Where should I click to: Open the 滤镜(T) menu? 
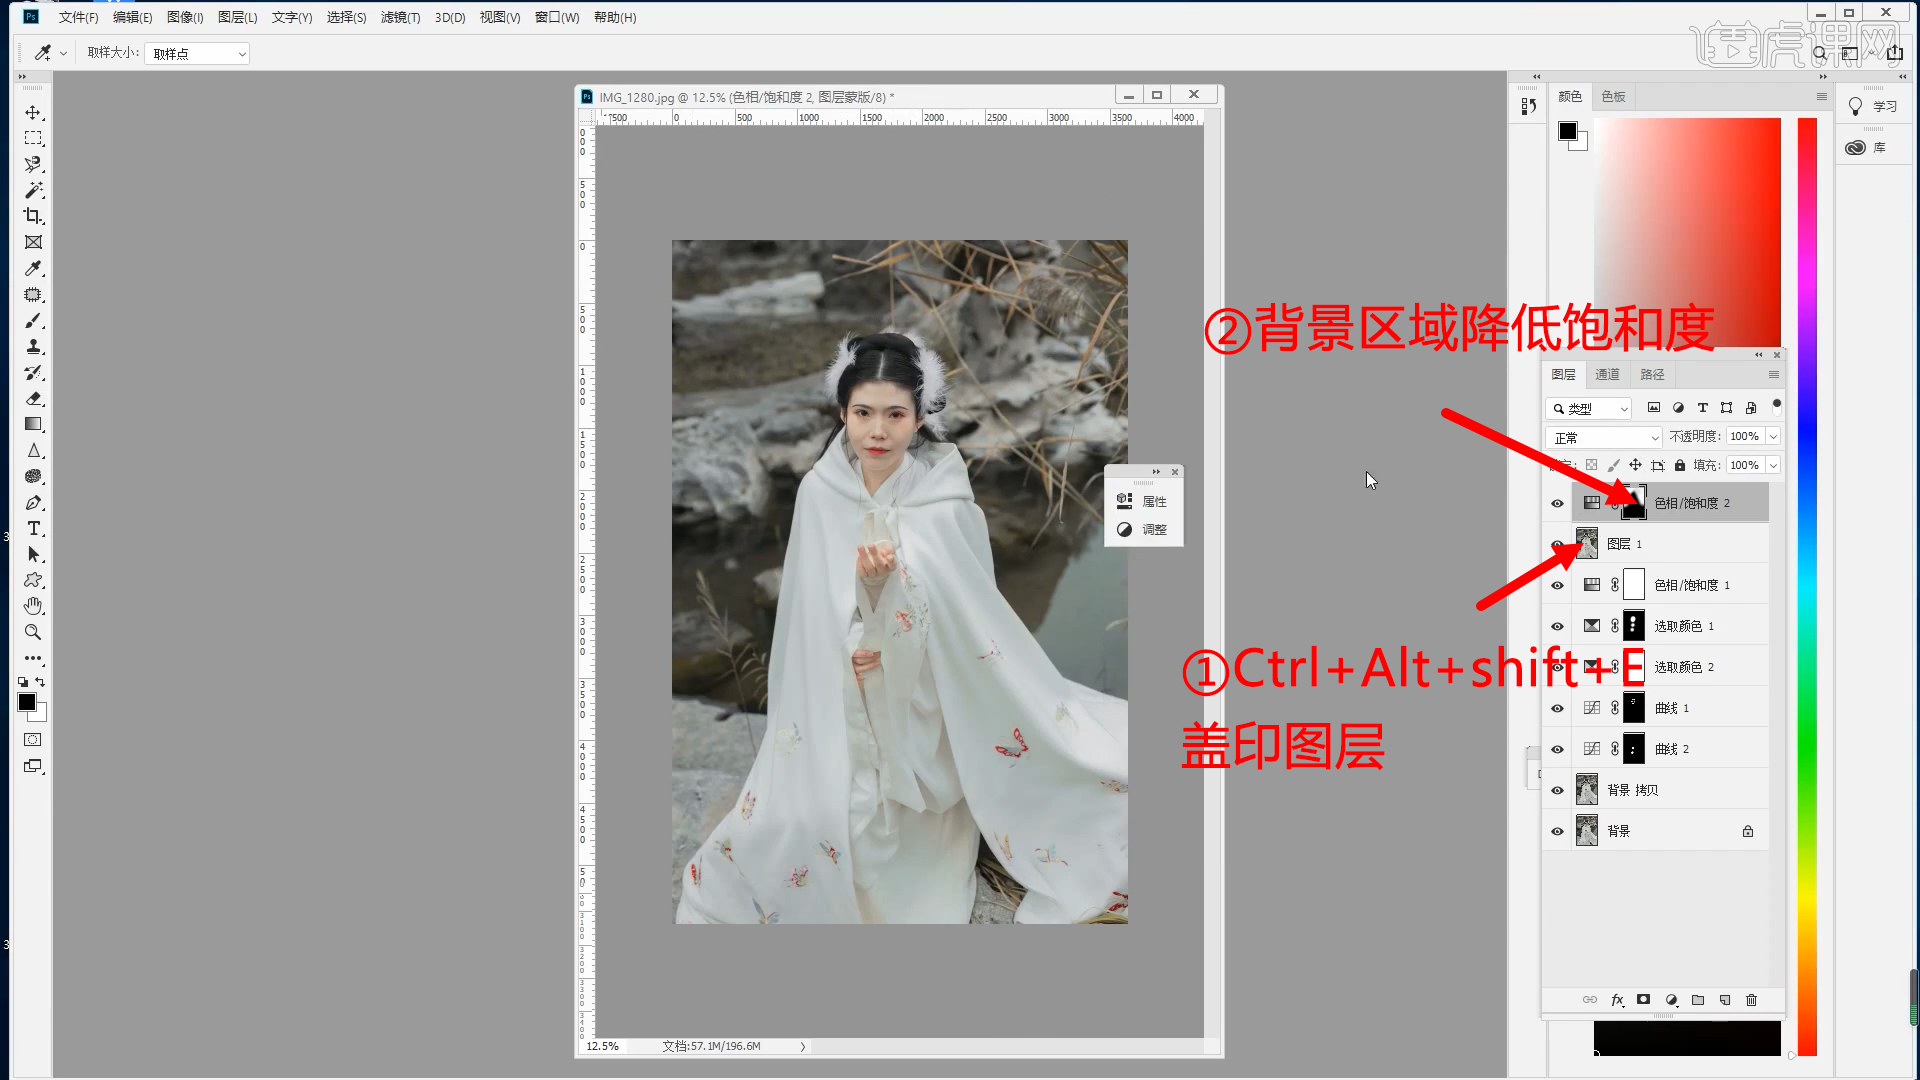pos(400,17)
